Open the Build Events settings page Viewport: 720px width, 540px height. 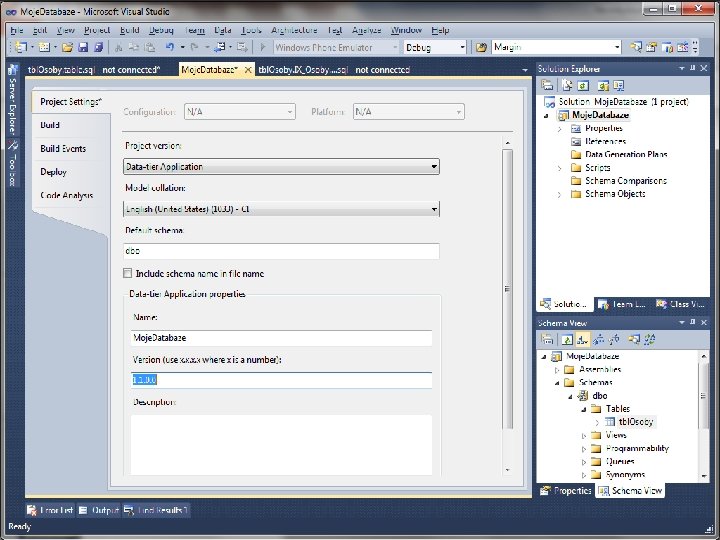click(63, 148)
